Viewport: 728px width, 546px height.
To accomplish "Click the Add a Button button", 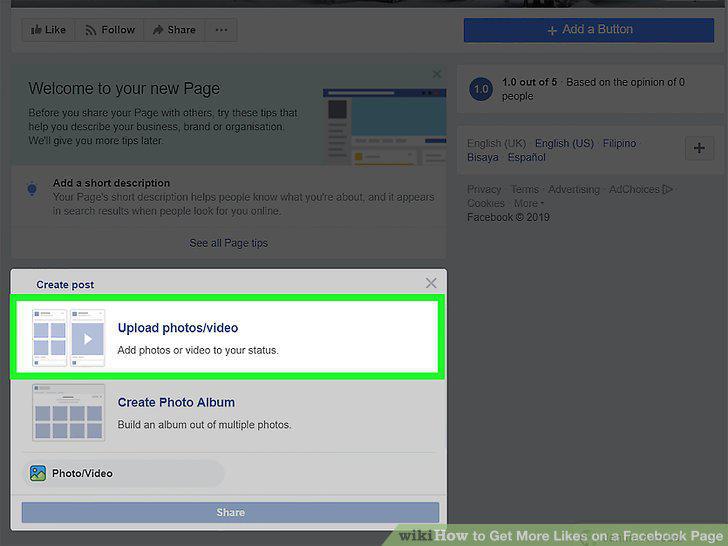I will coord(589,30).
